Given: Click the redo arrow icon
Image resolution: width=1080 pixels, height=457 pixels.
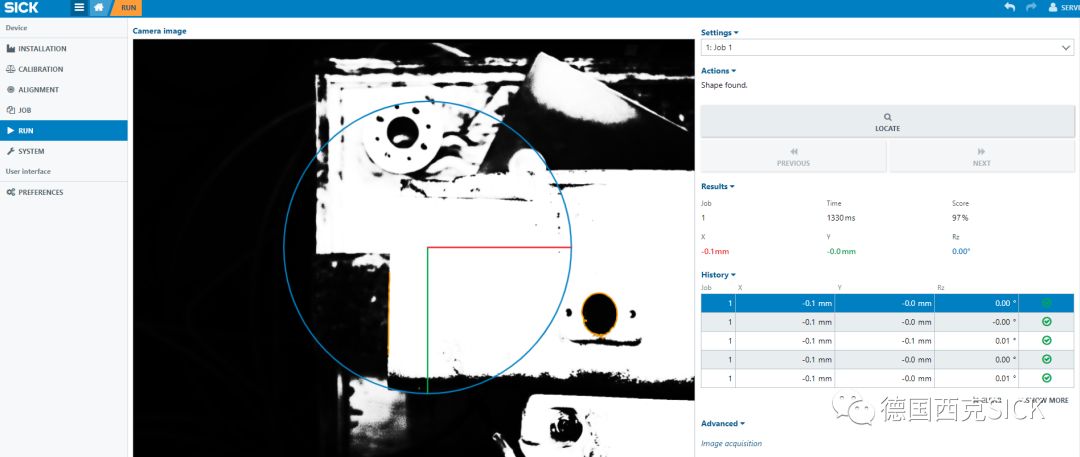Looking at the screenshot, I should coord(1031,8).
